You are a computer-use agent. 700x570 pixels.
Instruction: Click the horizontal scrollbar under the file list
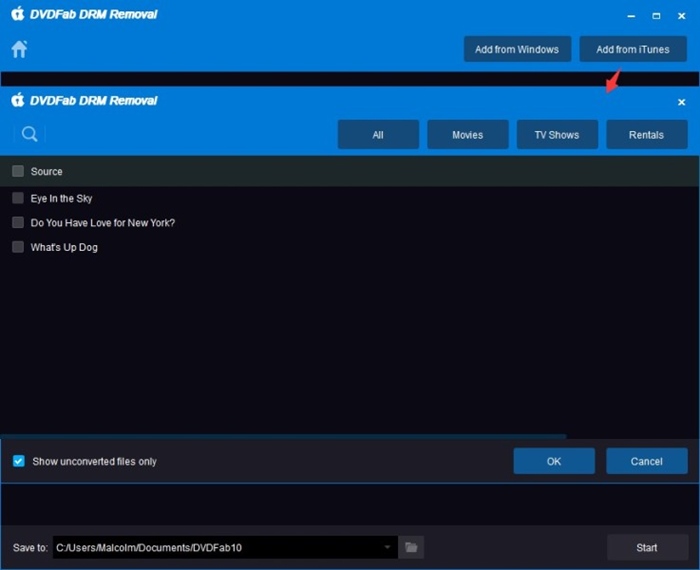[x=283, y=436]
